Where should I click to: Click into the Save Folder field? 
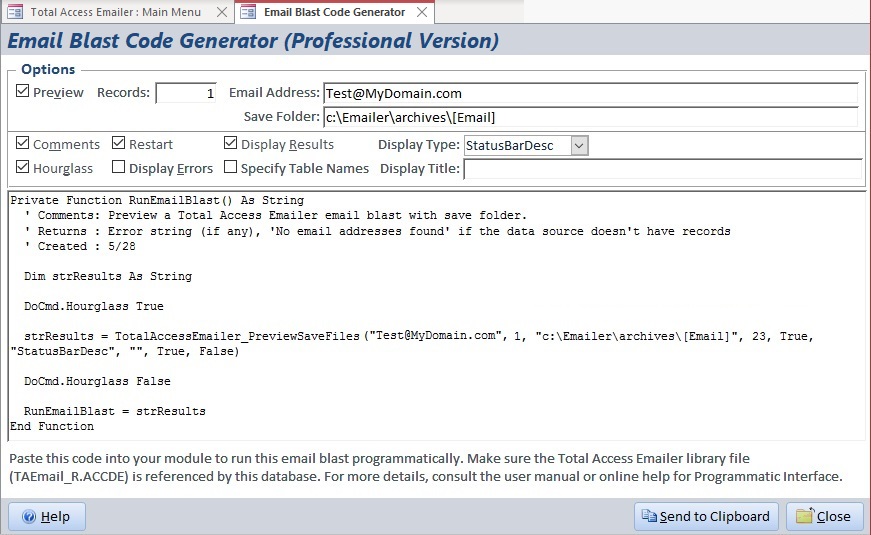pyautogui.click(x=590, y=117)
